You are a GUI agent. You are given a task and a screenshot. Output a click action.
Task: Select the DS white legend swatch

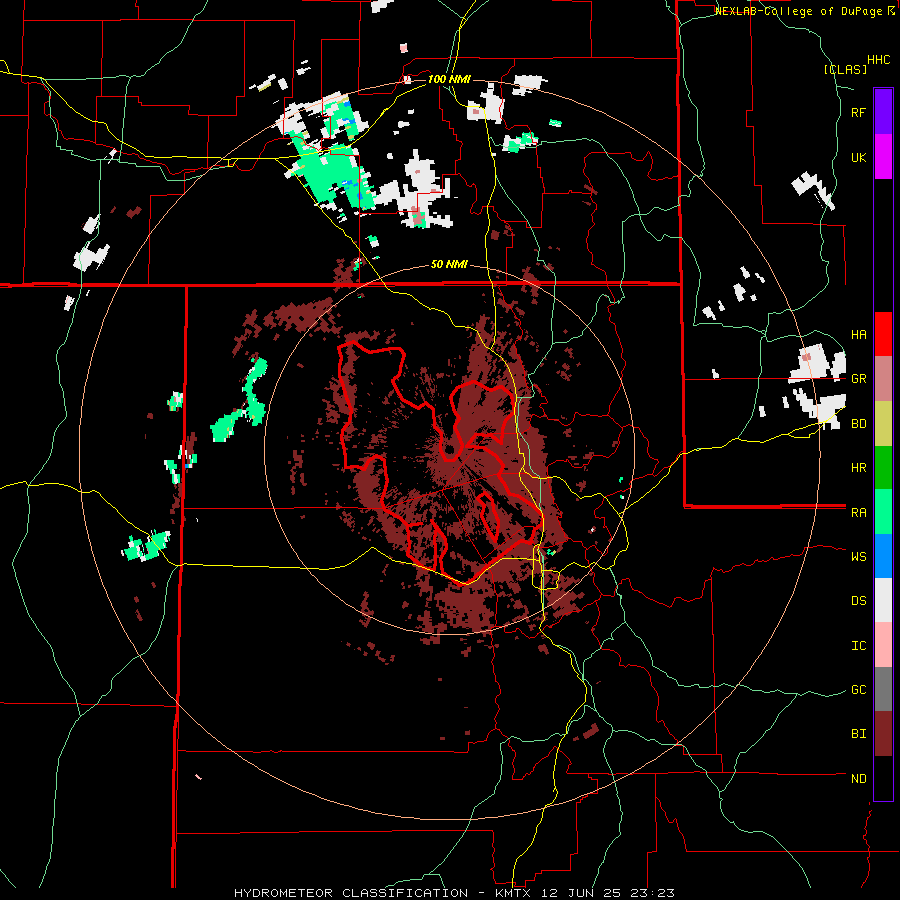pyautogui.click(x=883, y=600)
